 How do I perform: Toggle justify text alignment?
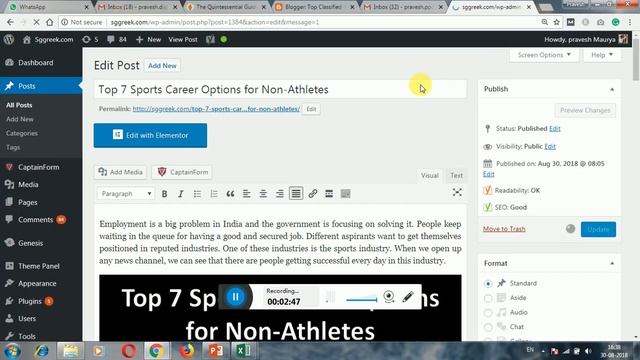point(296,194)
